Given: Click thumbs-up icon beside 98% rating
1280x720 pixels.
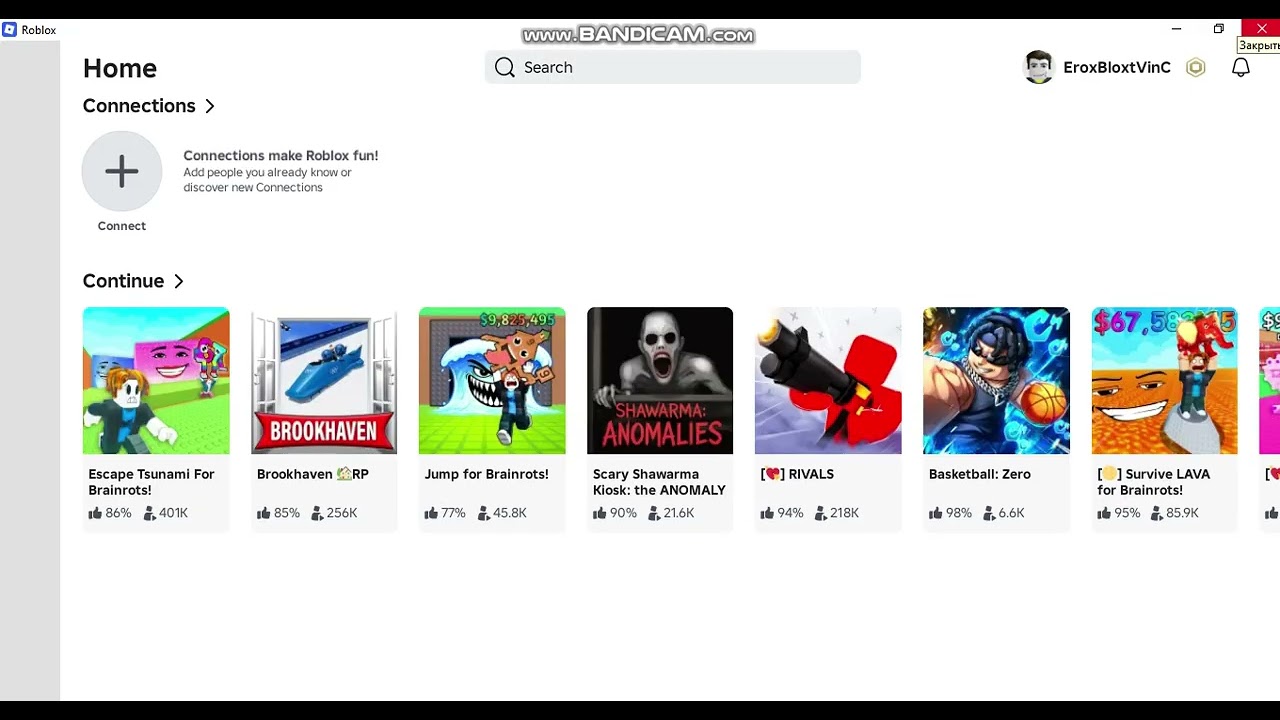Looking at the screenshot, I should coord(935,513).
